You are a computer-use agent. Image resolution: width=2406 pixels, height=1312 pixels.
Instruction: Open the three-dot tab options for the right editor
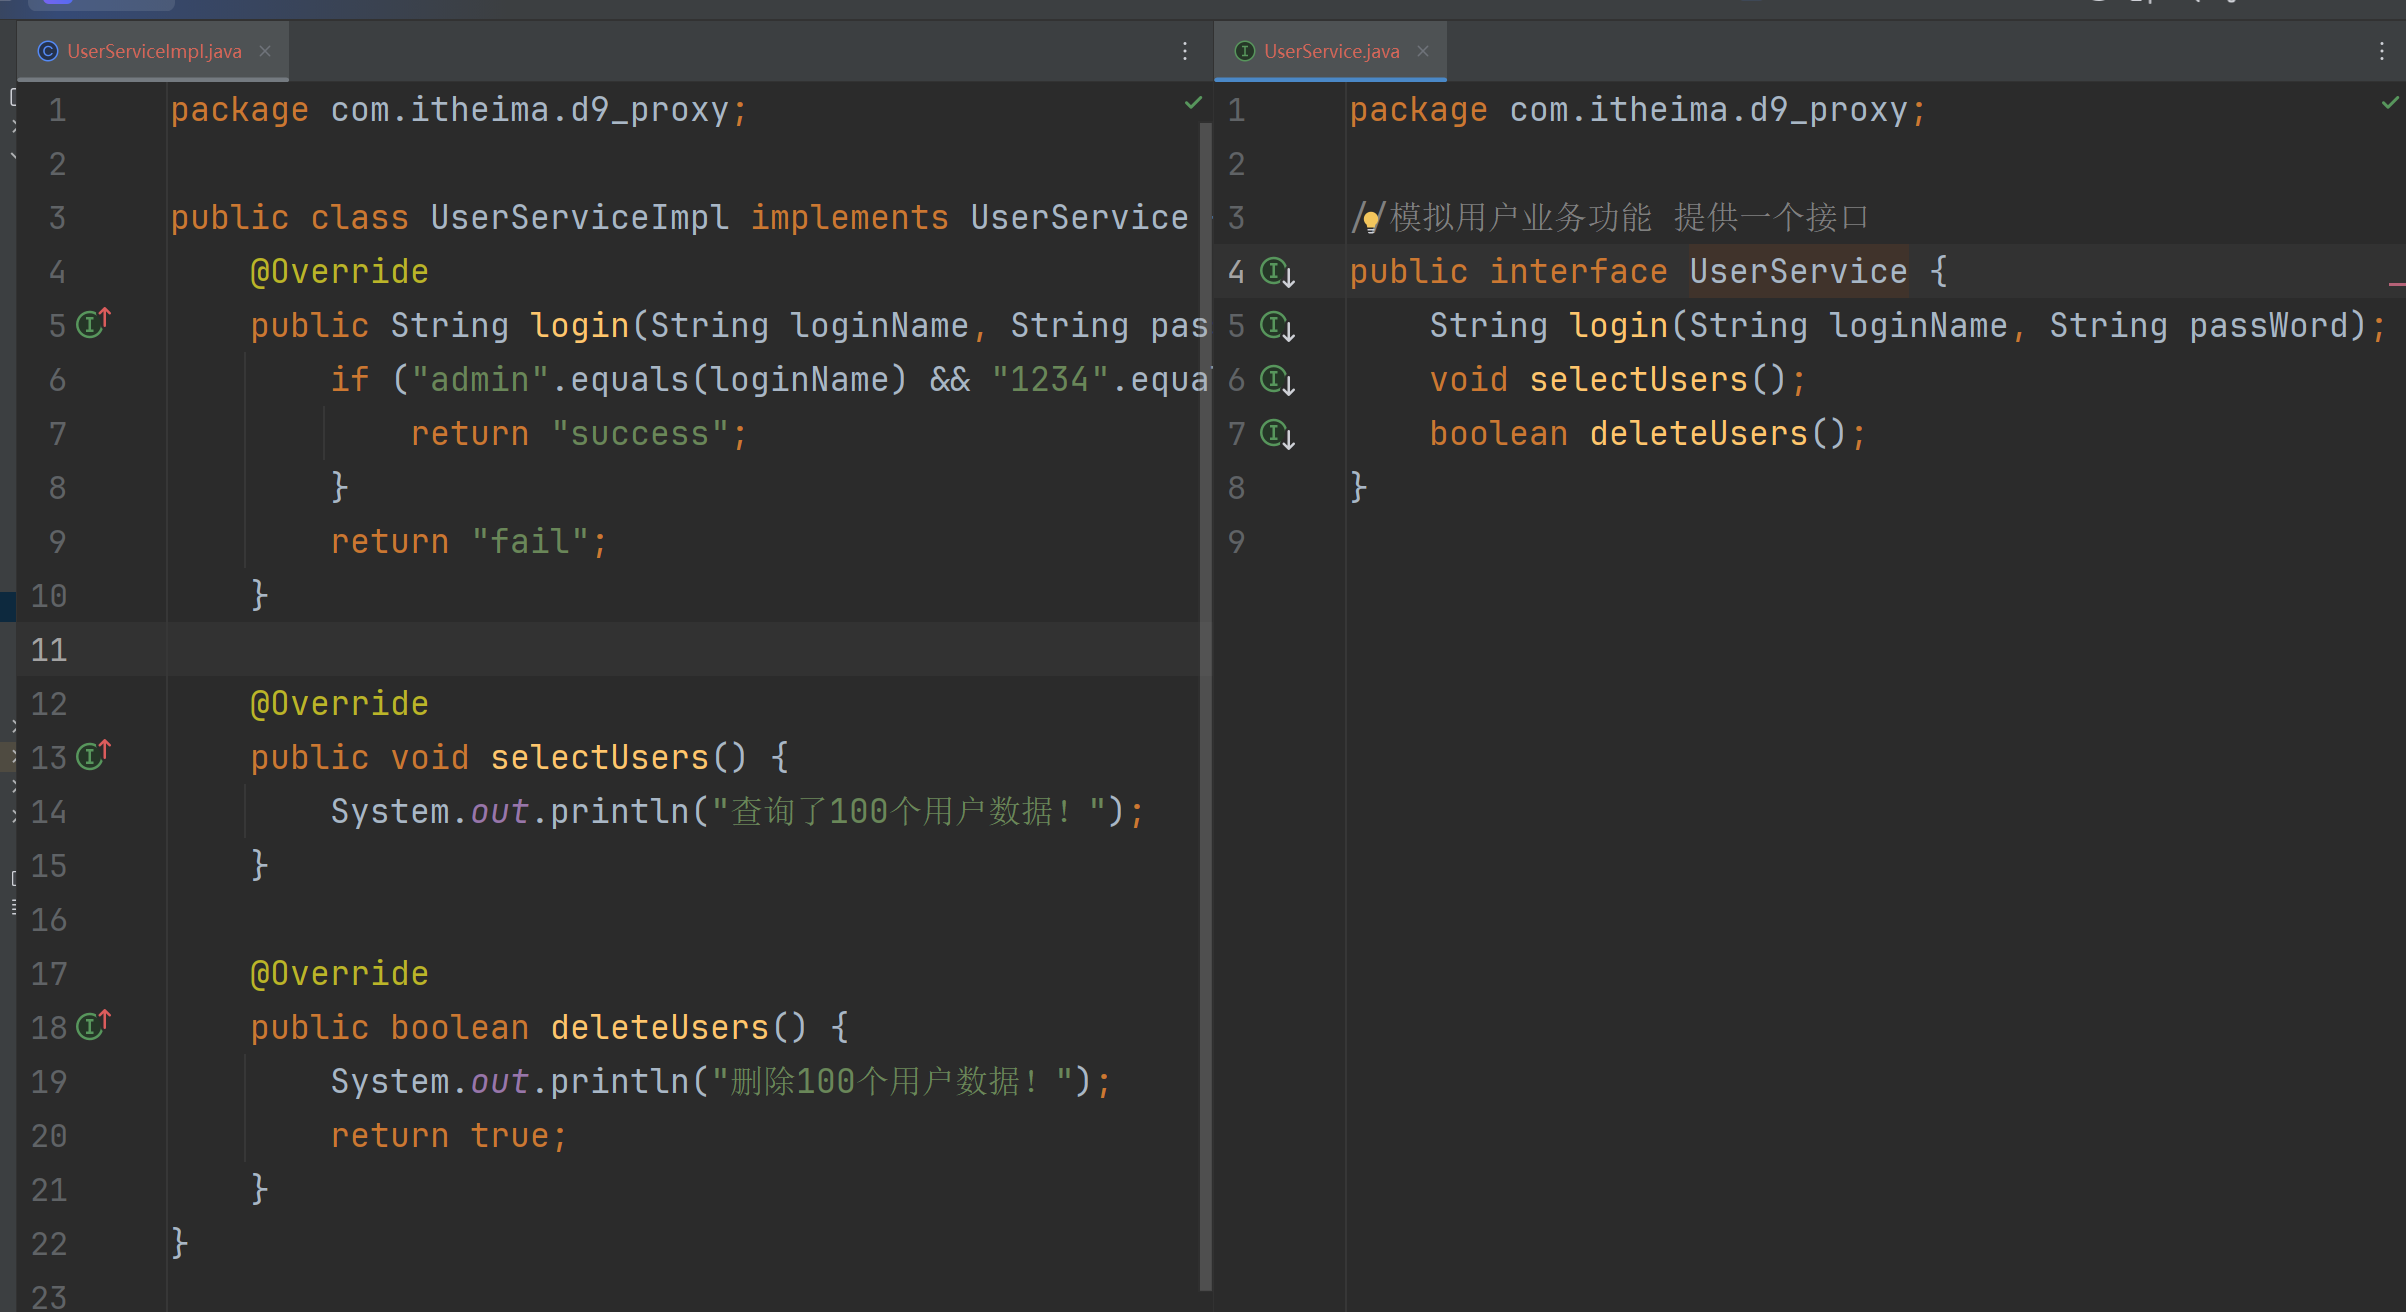click(2382, 51)
